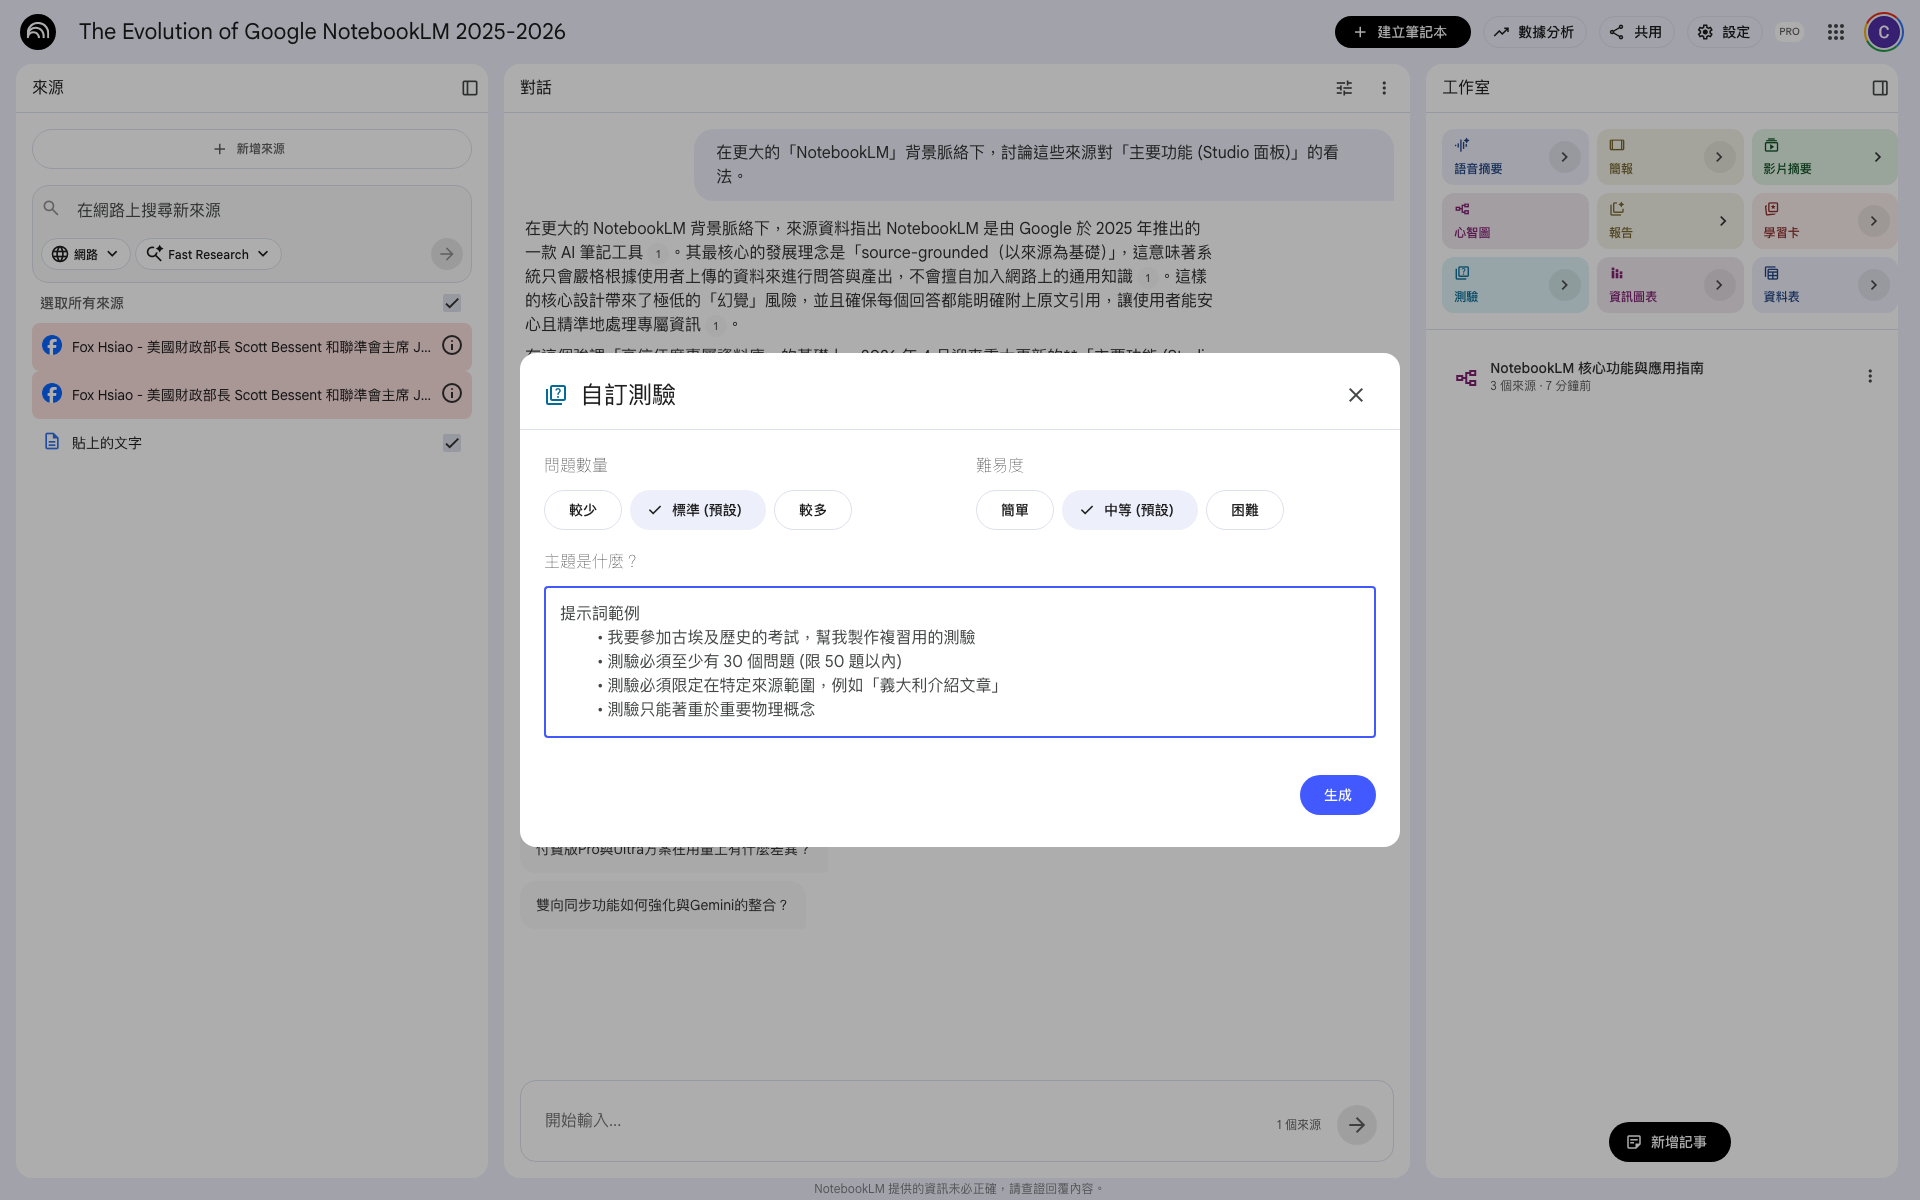
Task: Click the 學習卡 flashcards icon
Action: [1771, 209]
